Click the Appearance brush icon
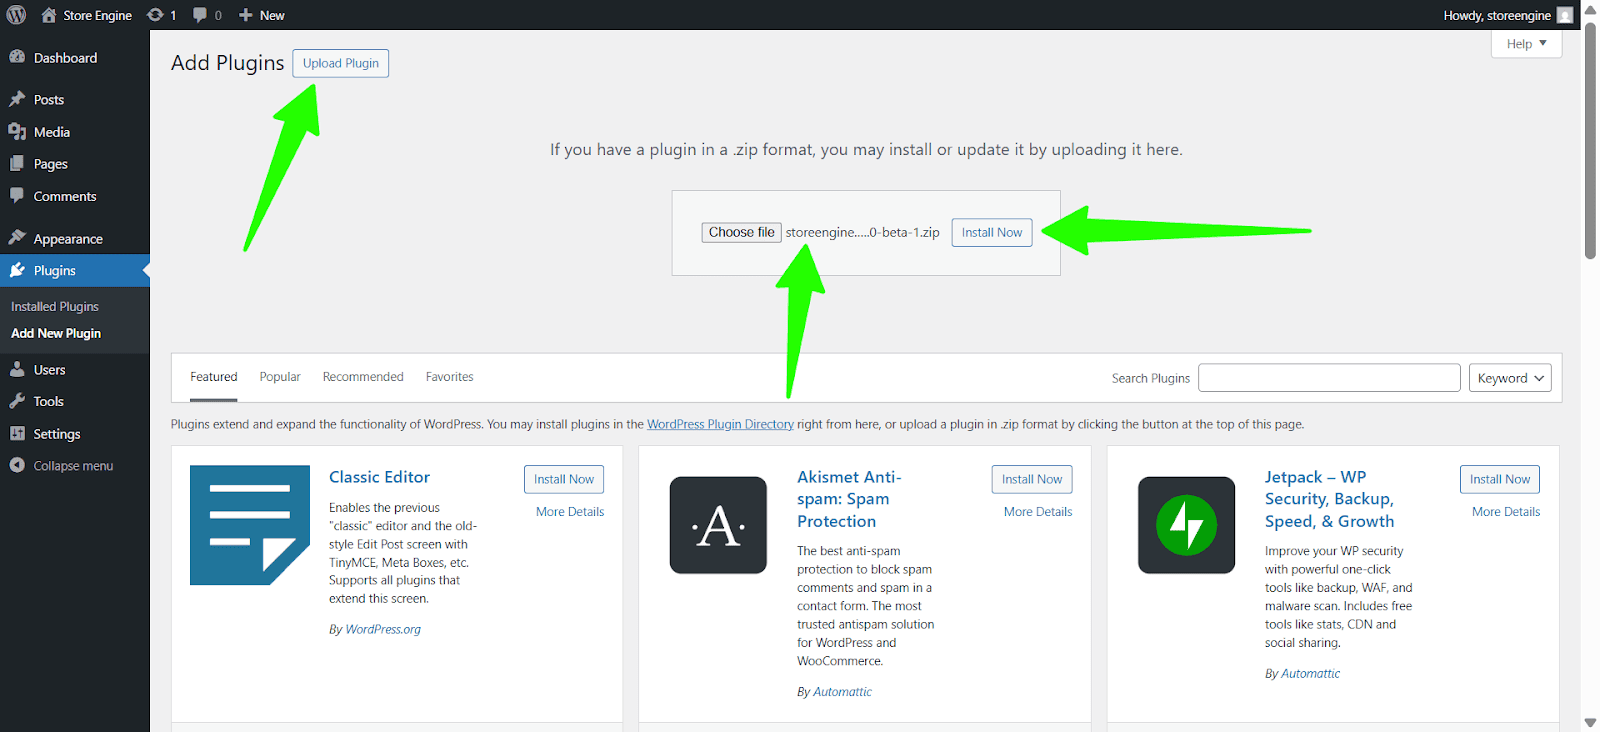The width and height of the screenshot is (1600, 732). [17, 238]
